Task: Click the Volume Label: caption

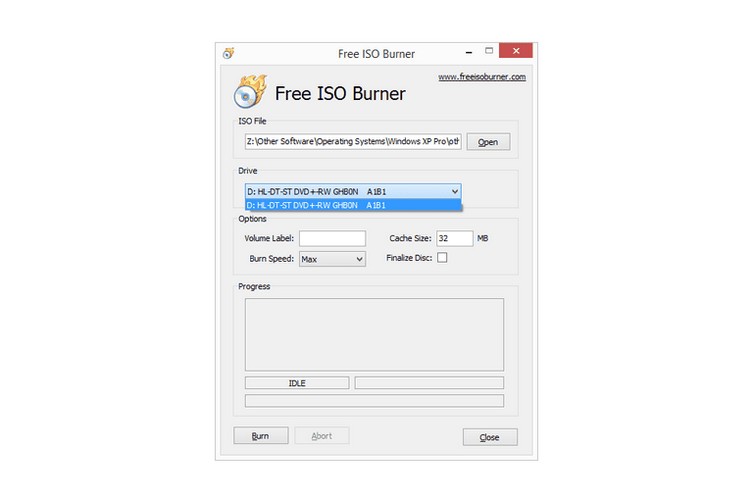Action: [269, 238]
